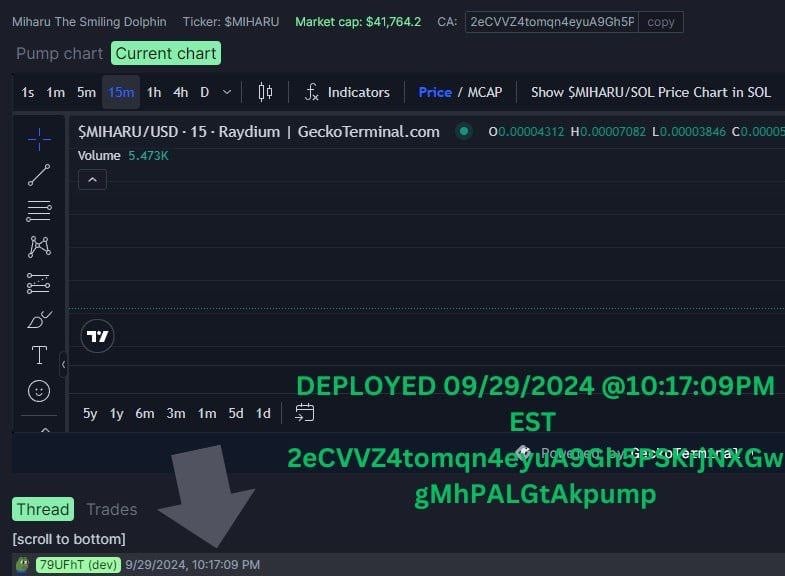Collapse the indicator legend chevron
This screenshot has width=785, height=576.
(x=93, y=180)
